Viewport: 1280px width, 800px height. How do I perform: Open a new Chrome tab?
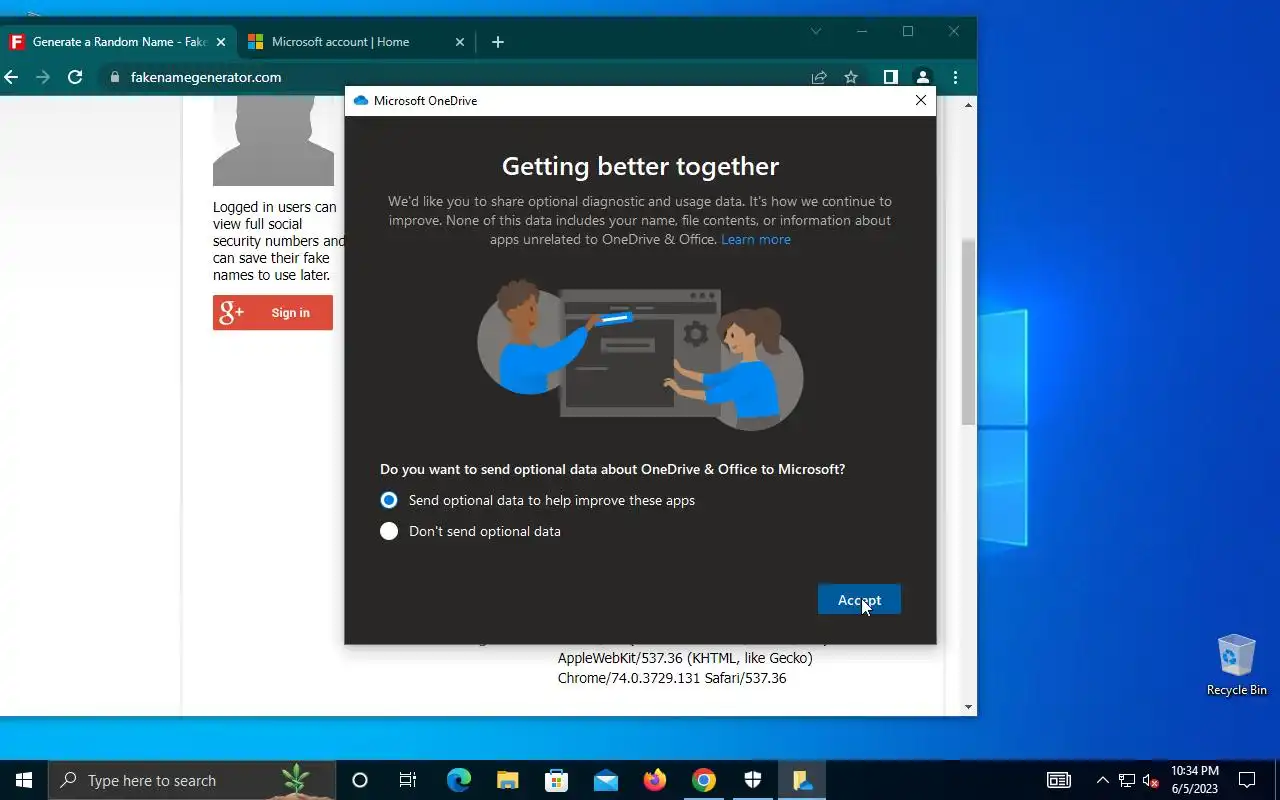coord(498,42)
